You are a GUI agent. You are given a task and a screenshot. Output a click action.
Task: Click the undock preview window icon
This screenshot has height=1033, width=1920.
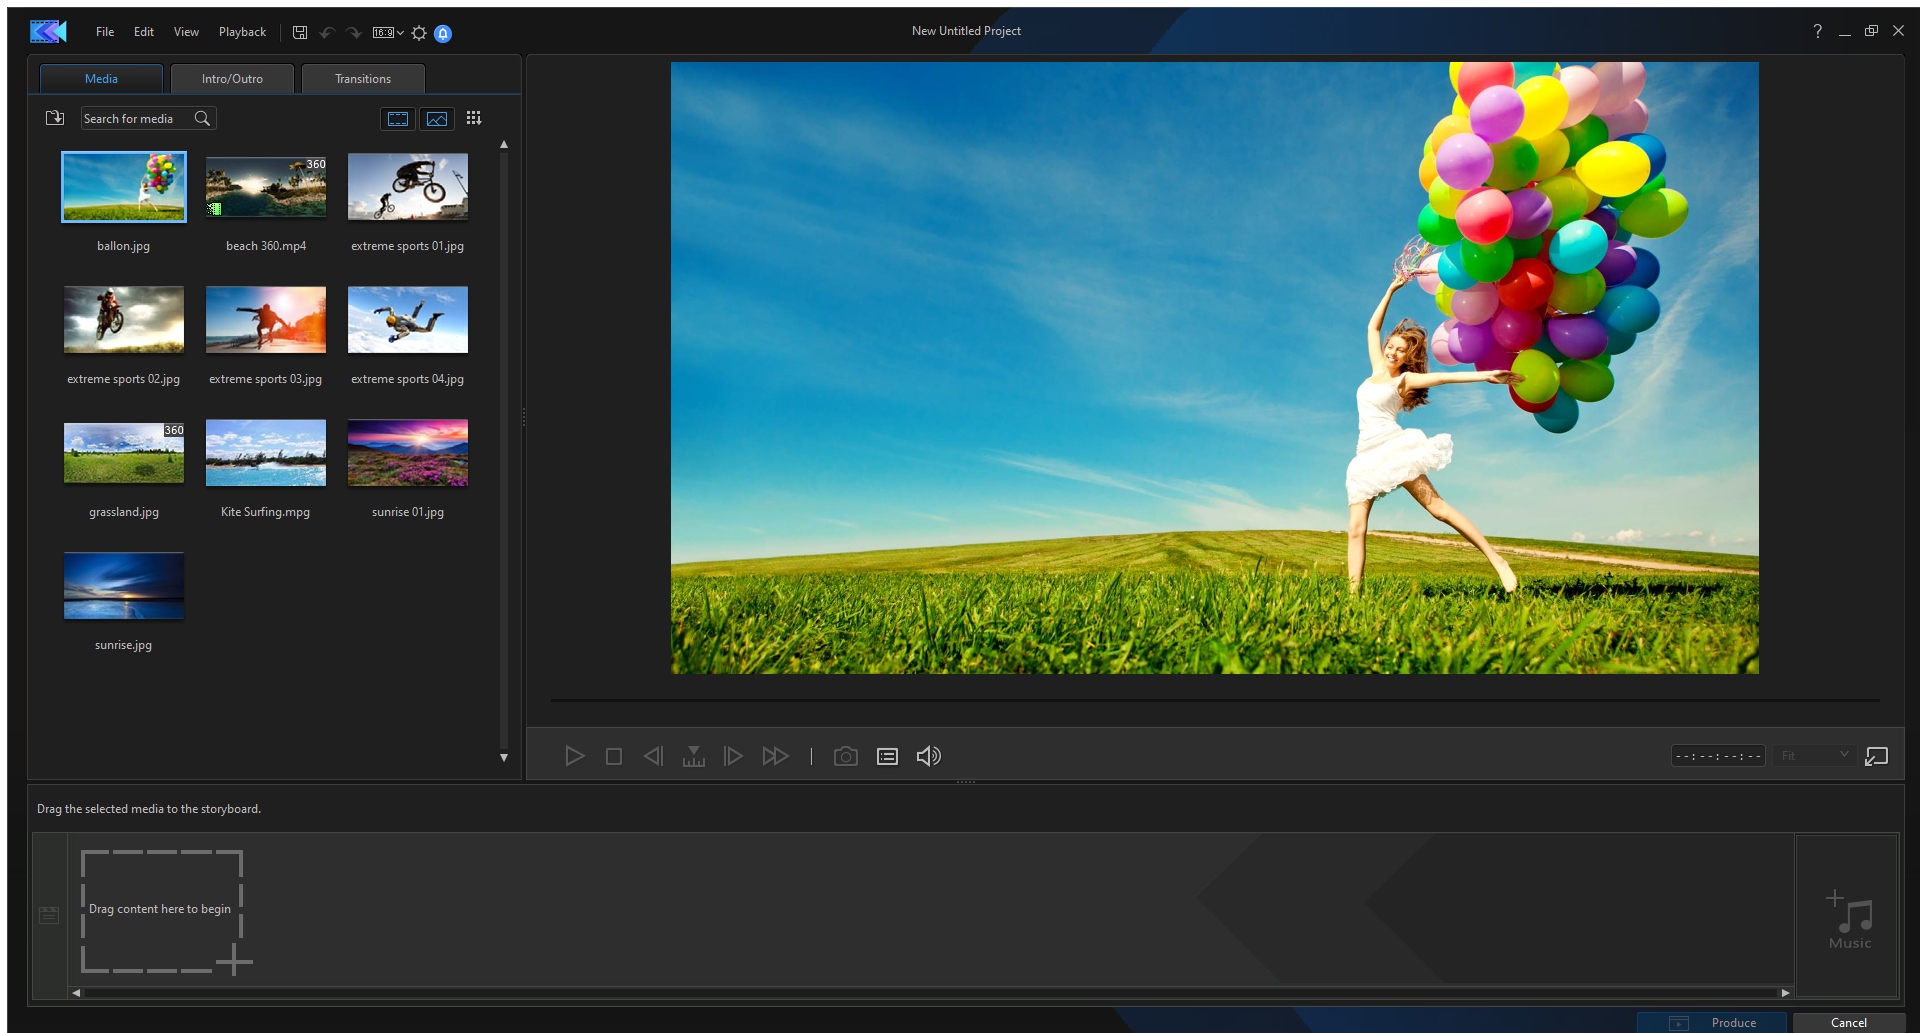[x=1876, y=756]
